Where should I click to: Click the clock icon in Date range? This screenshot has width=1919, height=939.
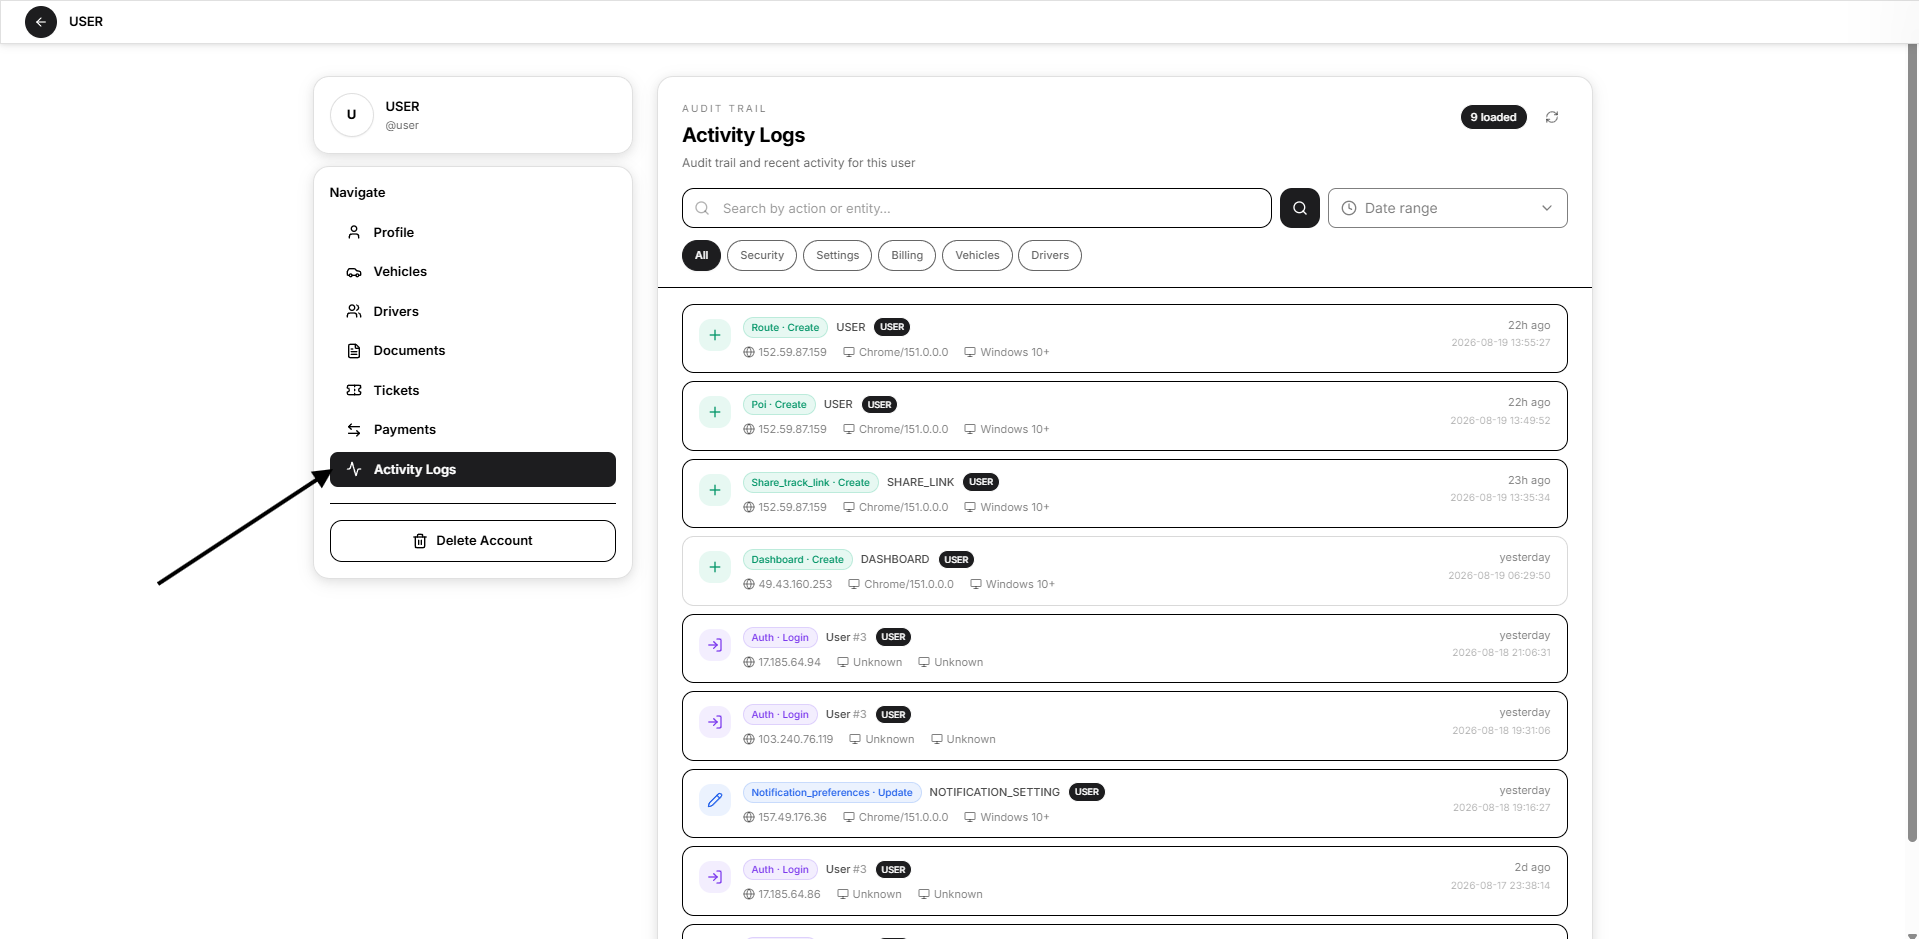[1349, 208]
